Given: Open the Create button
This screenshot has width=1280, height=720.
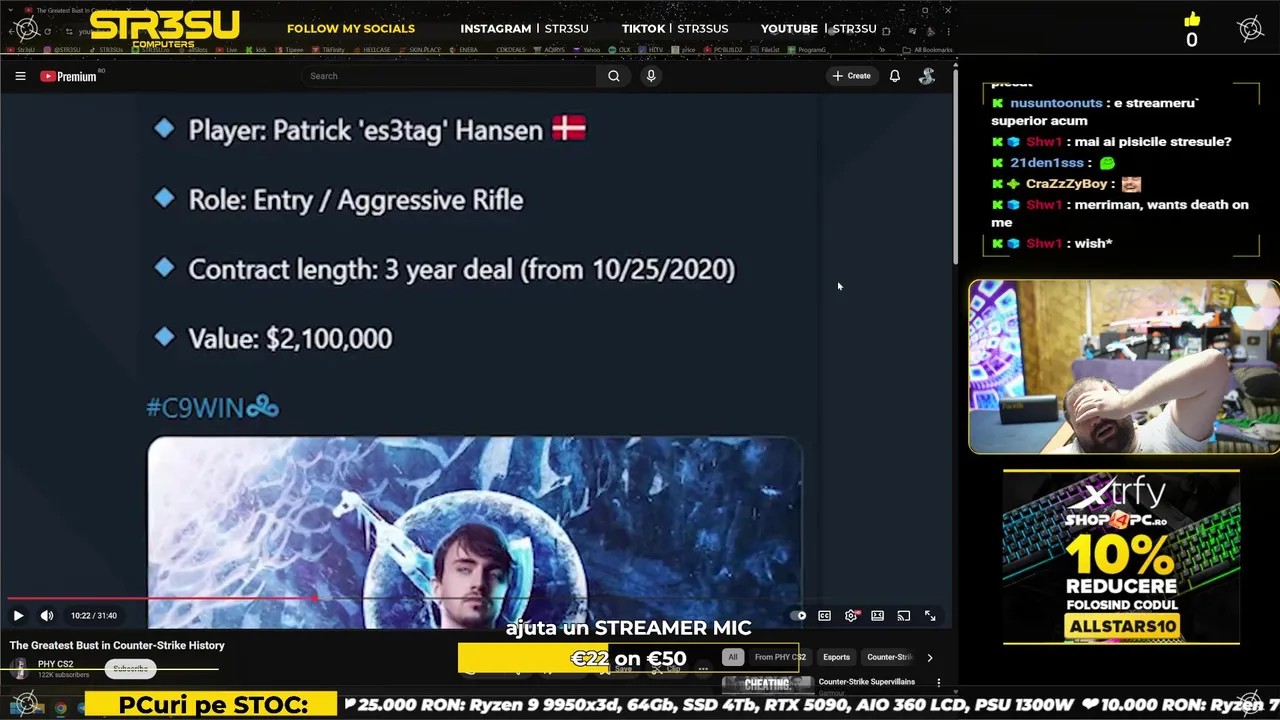Looking at the screenshot, I should (x=851, y=76).
